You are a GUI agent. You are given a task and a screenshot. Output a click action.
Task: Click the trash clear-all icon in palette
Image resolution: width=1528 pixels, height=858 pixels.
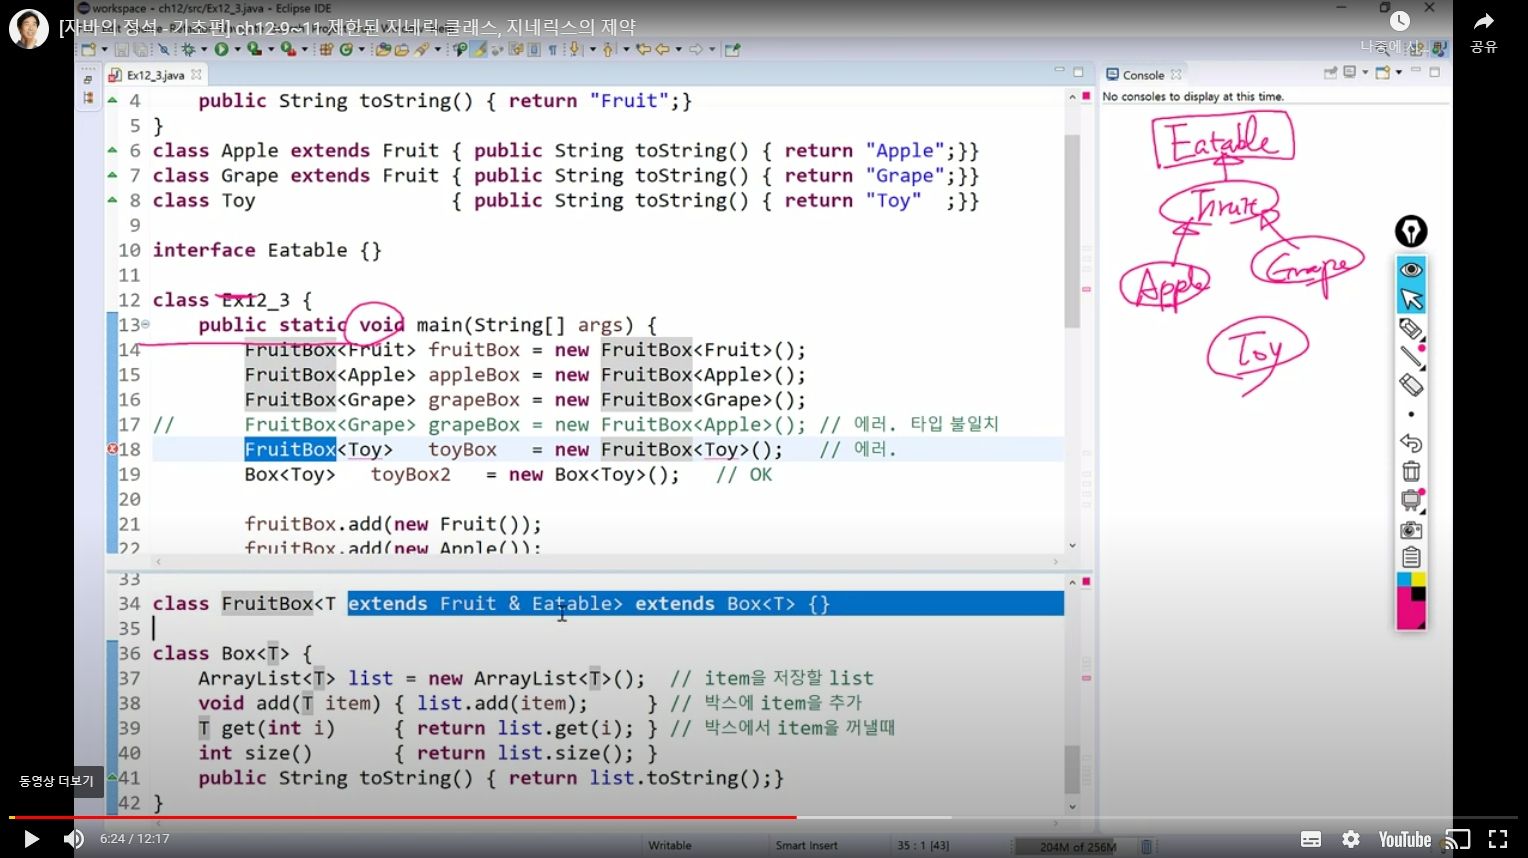click(1411, 471)
